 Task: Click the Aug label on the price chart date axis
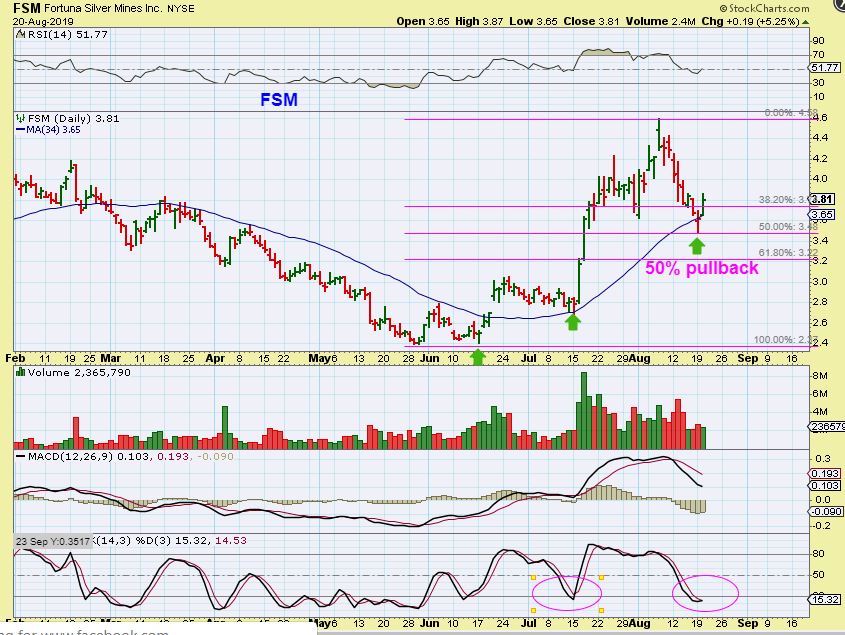click(640, 358)
